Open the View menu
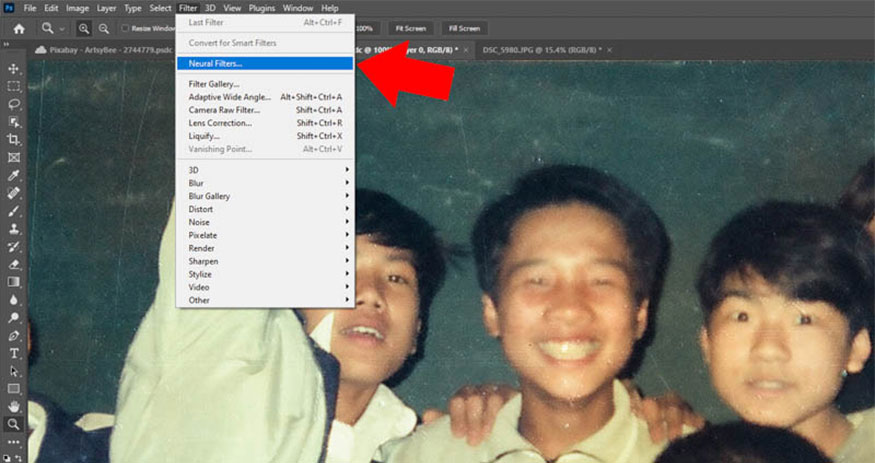Image resolution: width=875 pixels, height=463 pixels. (x=232, y=8)
